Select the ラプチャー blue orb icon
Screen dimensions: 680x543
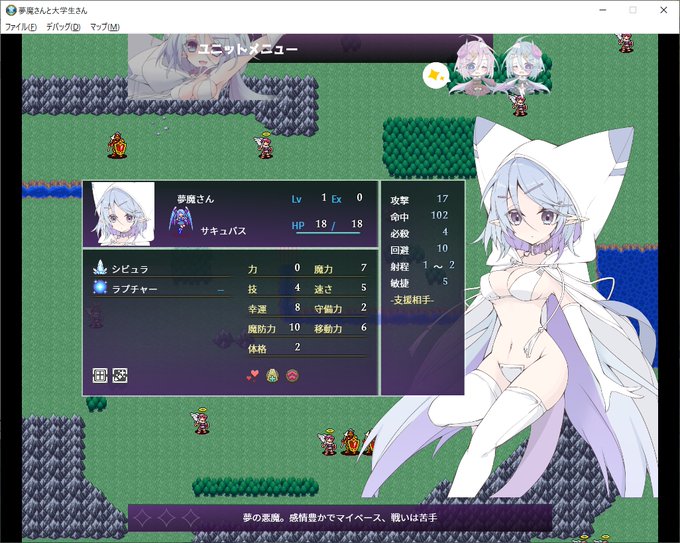100,287
